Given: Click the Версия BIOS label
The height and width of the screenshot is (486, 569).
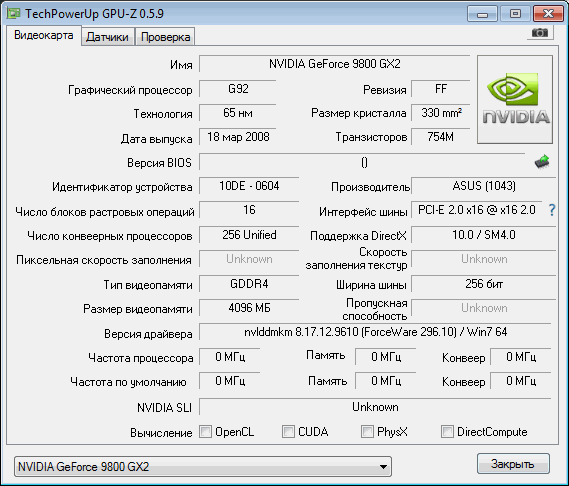Looking at the screenshot, I should tap(159, 163).
